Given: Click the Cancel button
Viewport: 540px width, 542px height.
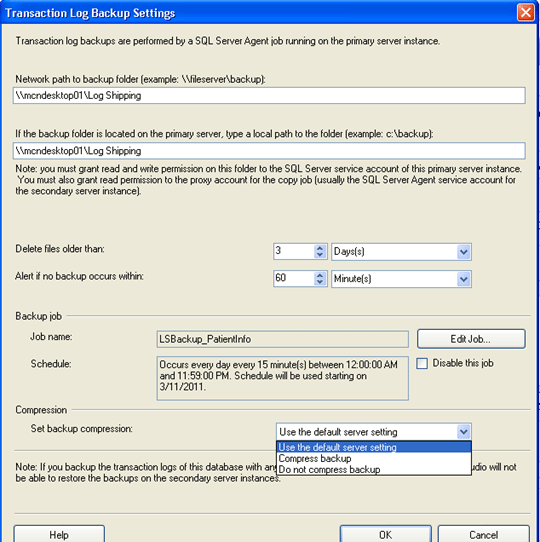Looking at the screenshot, I should click(x=483, y=534).
